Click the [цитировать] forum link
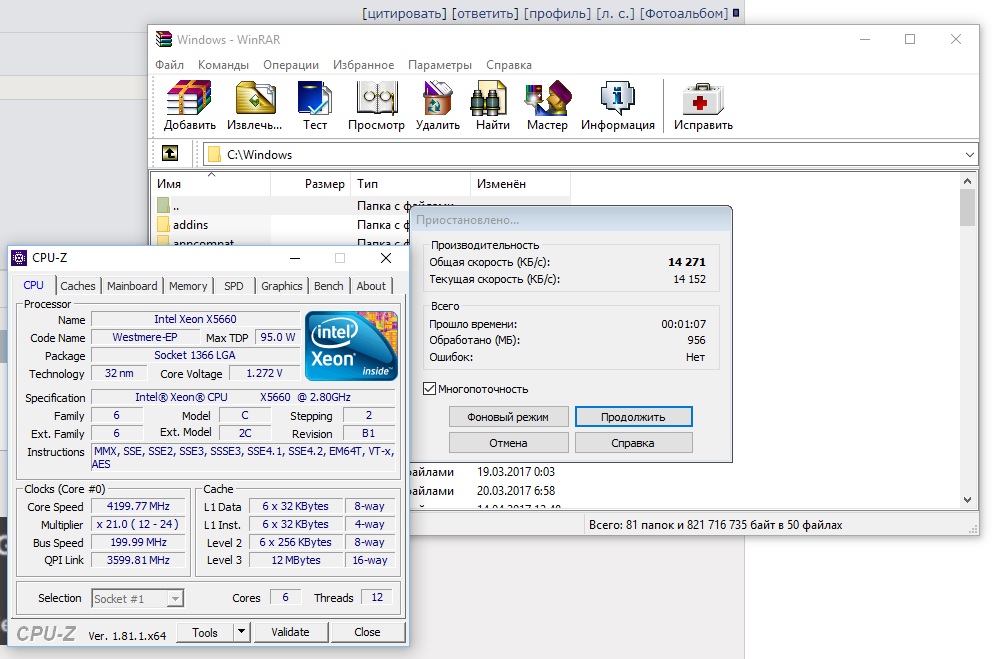The image size is (995, 659). click(404, 13)
